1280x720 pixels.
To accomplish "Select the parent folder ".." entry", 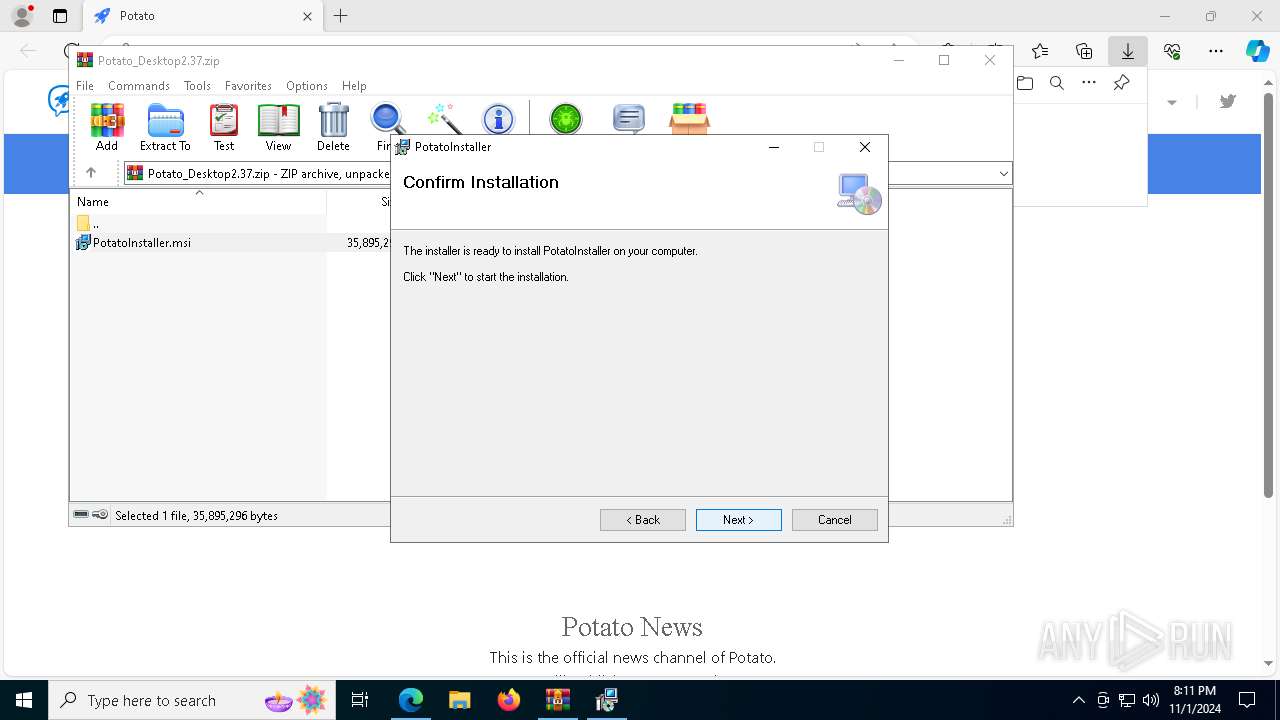I will tap(88, 224).
